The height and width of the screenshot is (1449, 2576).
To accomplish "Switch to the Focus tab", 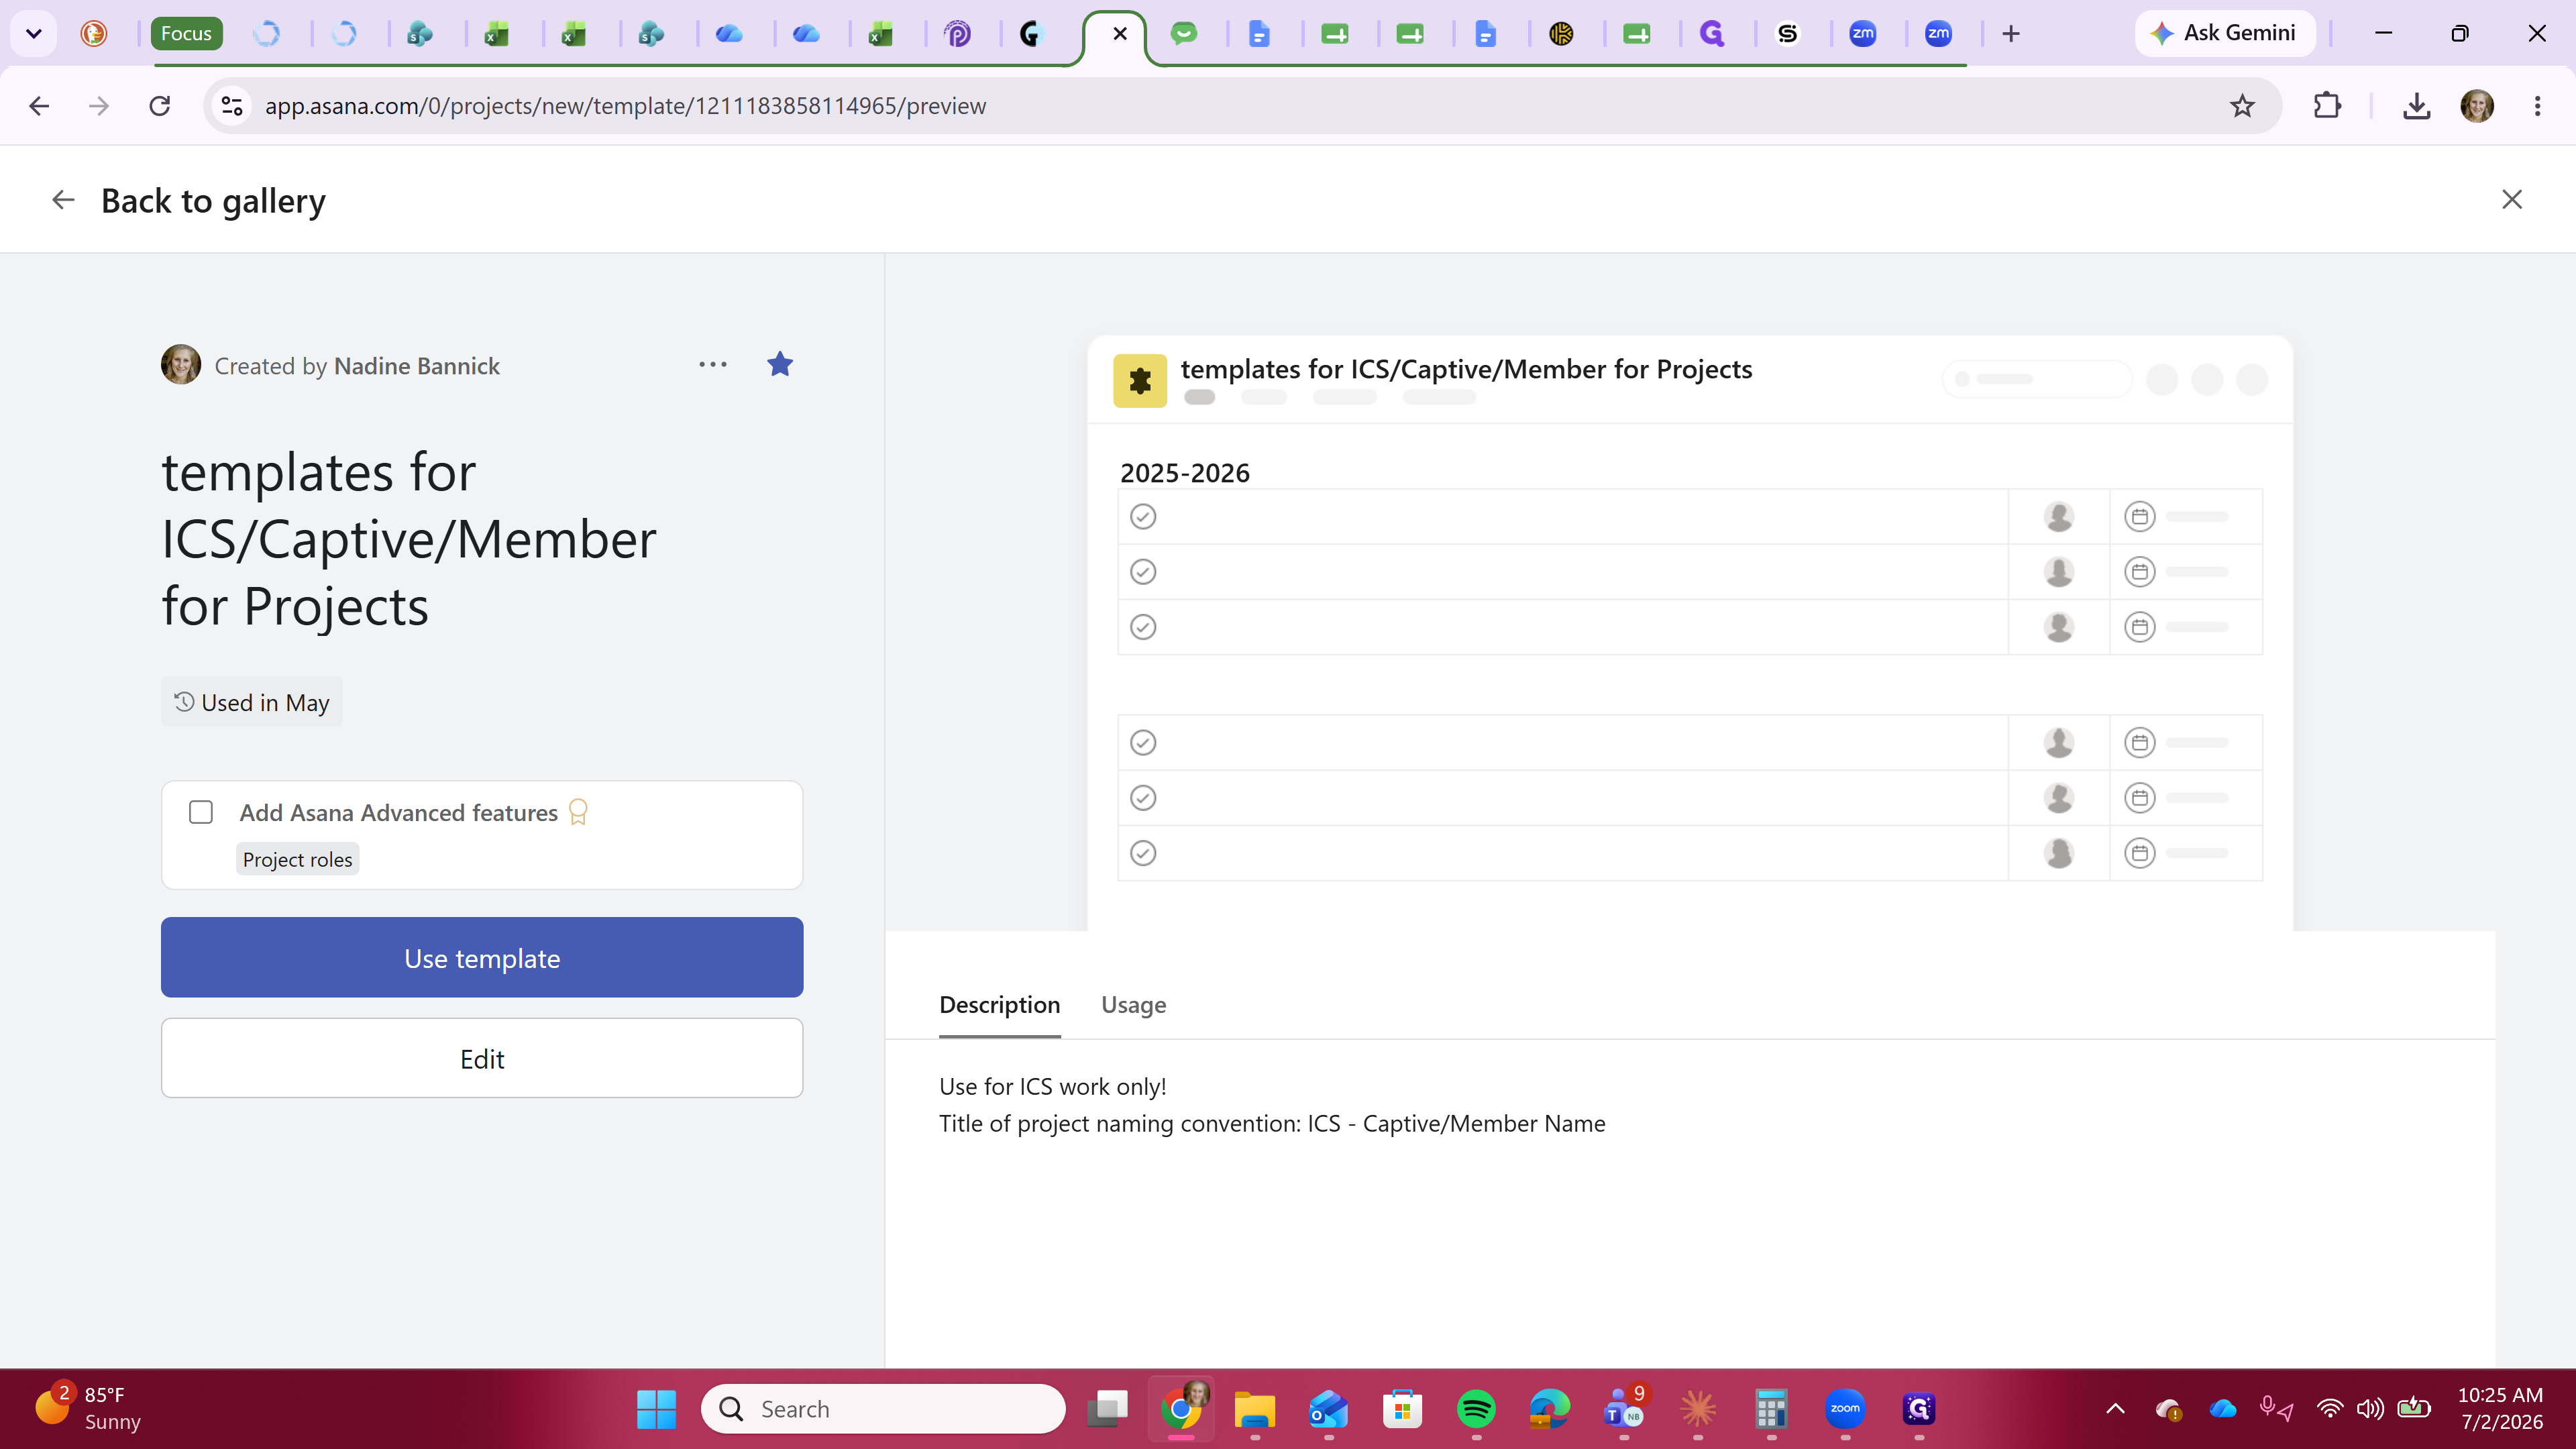I will pyautogui.click(x=186, y=34).
